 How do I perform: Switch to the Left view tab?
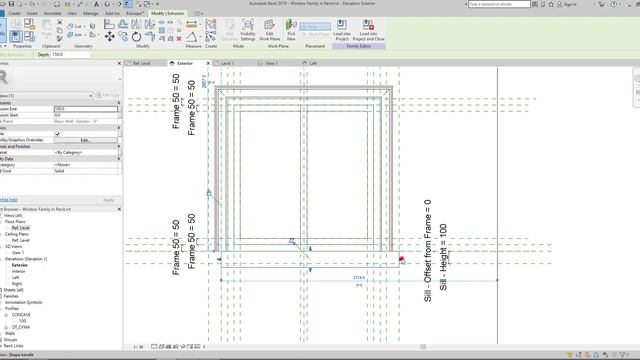[x=313, y=63]
